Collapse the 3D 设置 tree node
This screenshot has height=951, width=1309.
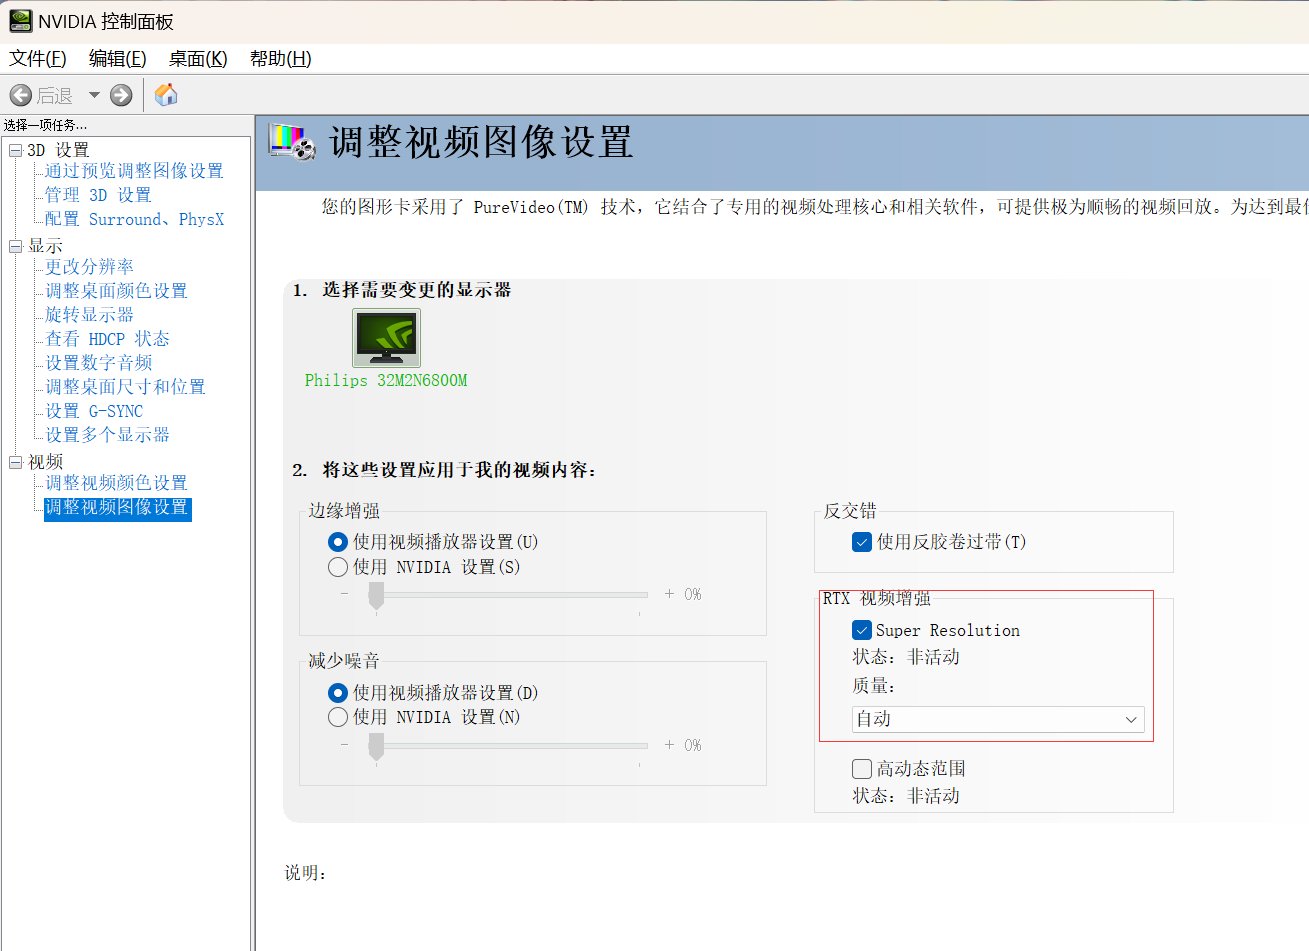tap(15, 150)
